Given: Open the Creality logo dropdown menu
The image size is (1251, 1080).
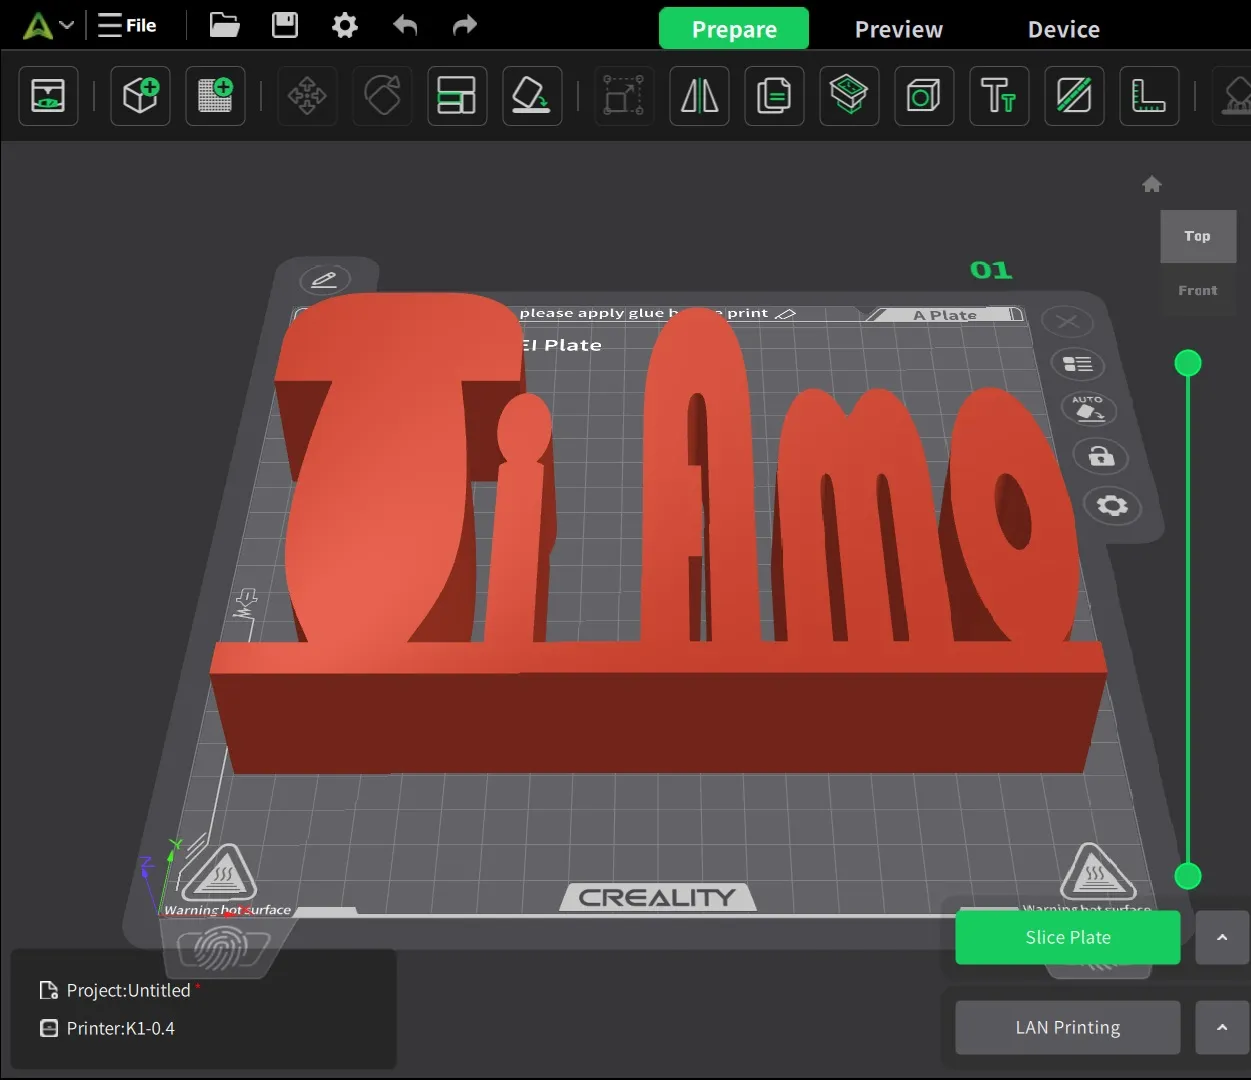Looking at the screenshot, I should point(48,26).
